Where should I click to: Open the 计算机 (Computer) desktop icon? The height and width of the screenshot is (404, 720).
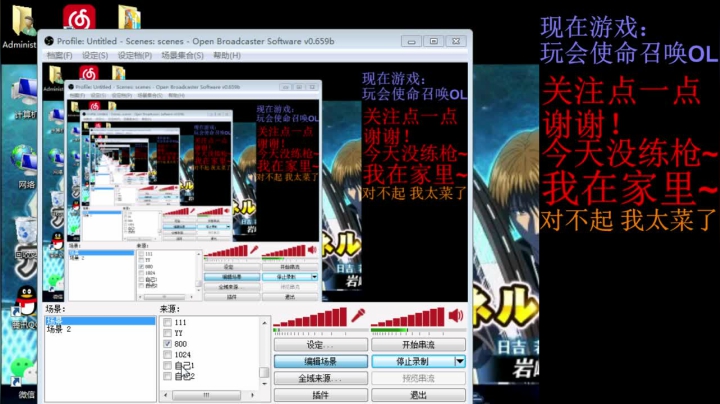click(x=23, y=94)
